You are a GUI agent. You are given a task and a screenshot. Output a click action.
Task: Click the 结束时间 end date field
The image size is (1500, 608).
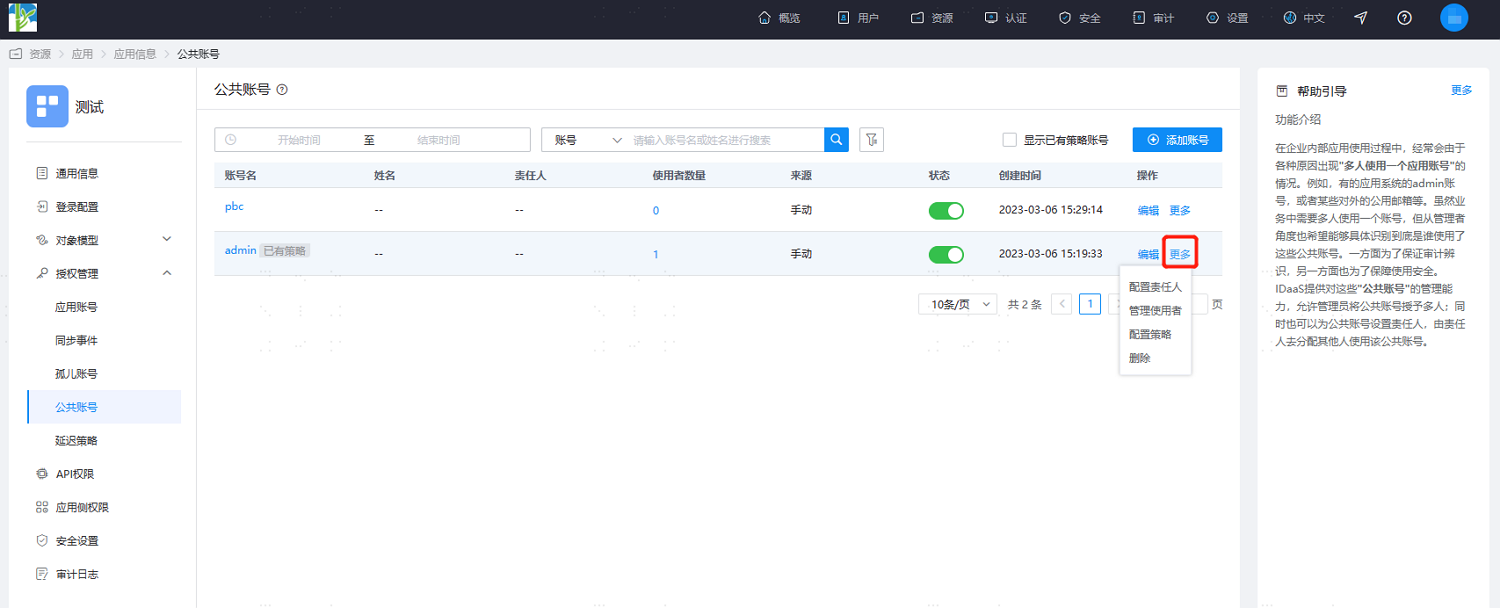pyautogui.click(x=438, y=140)
